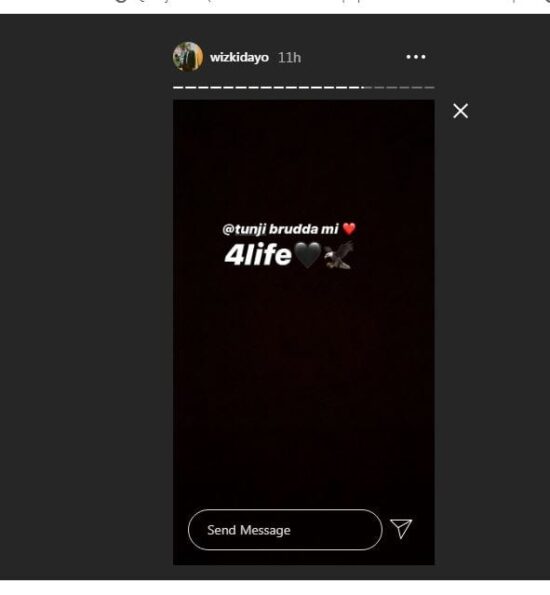Open the wizkidayo profile avatar
The image size is (550, 595).
[x=188, y=57]
